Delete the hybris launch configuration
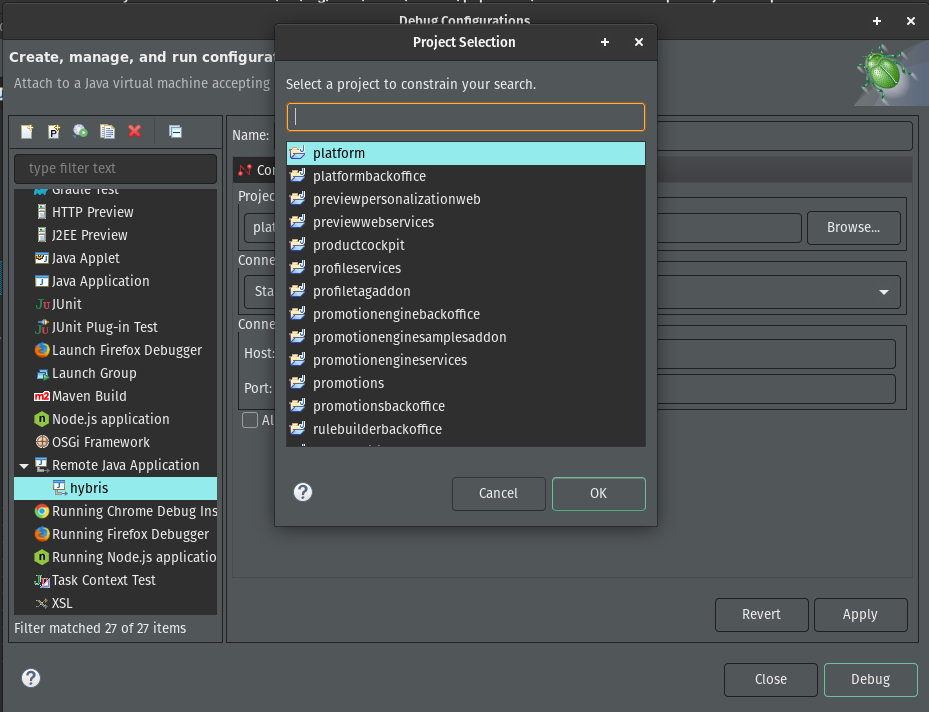 coord(134,131)
